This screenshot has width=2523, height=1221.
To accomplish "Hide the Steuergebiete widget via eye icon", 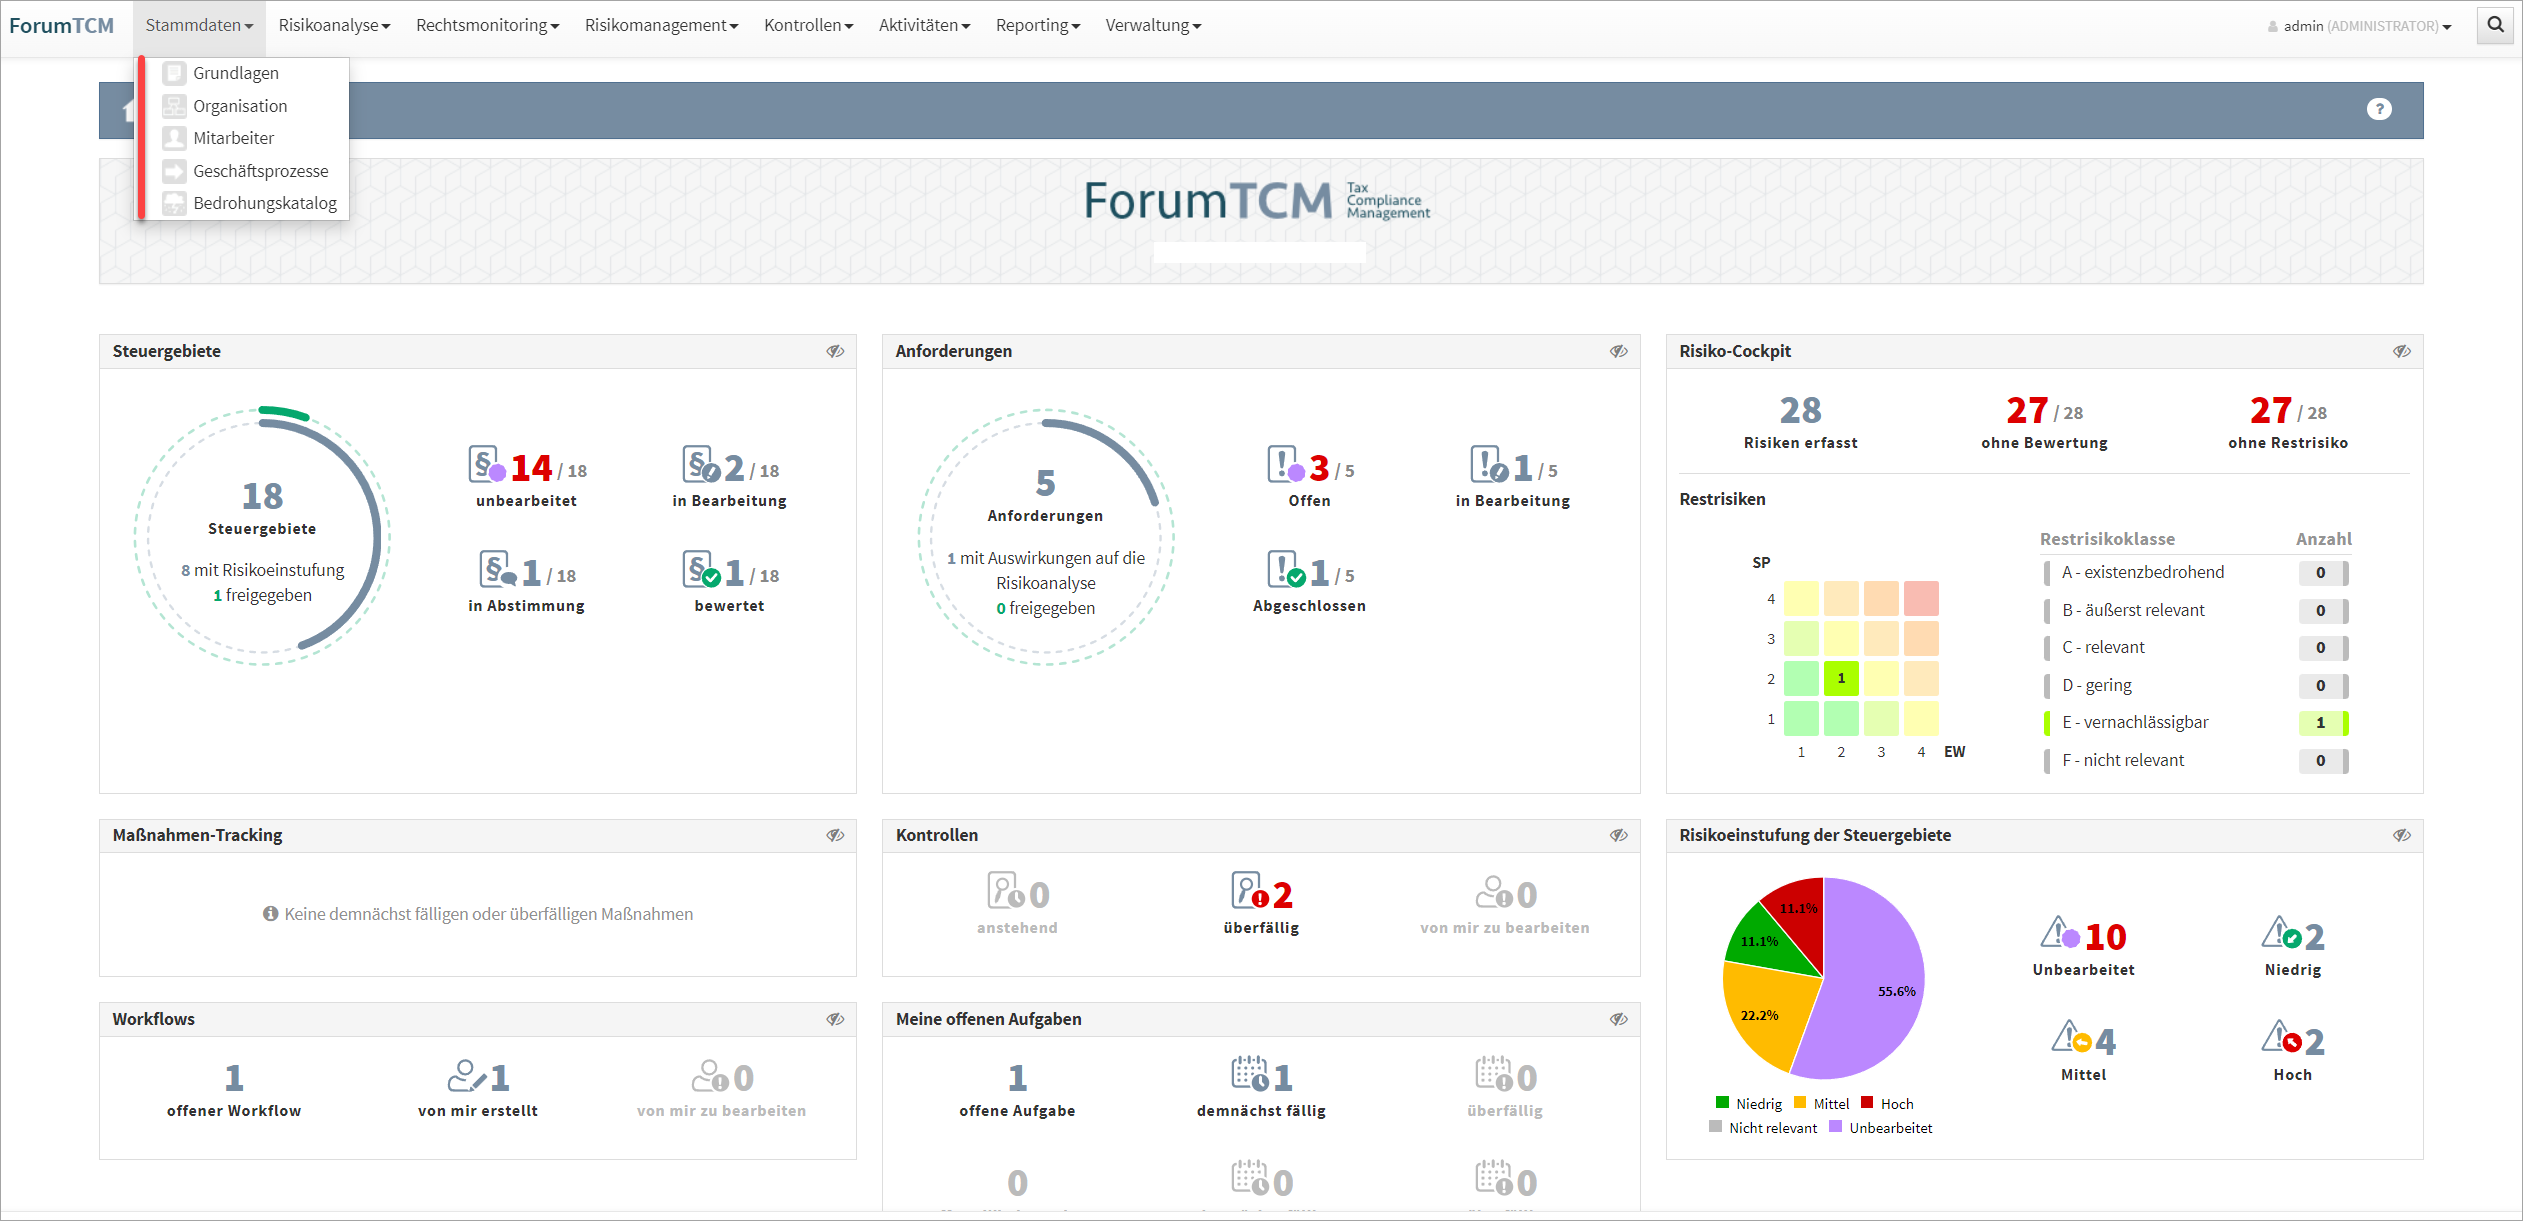I will pyautogui.click(x=835, y=351).
